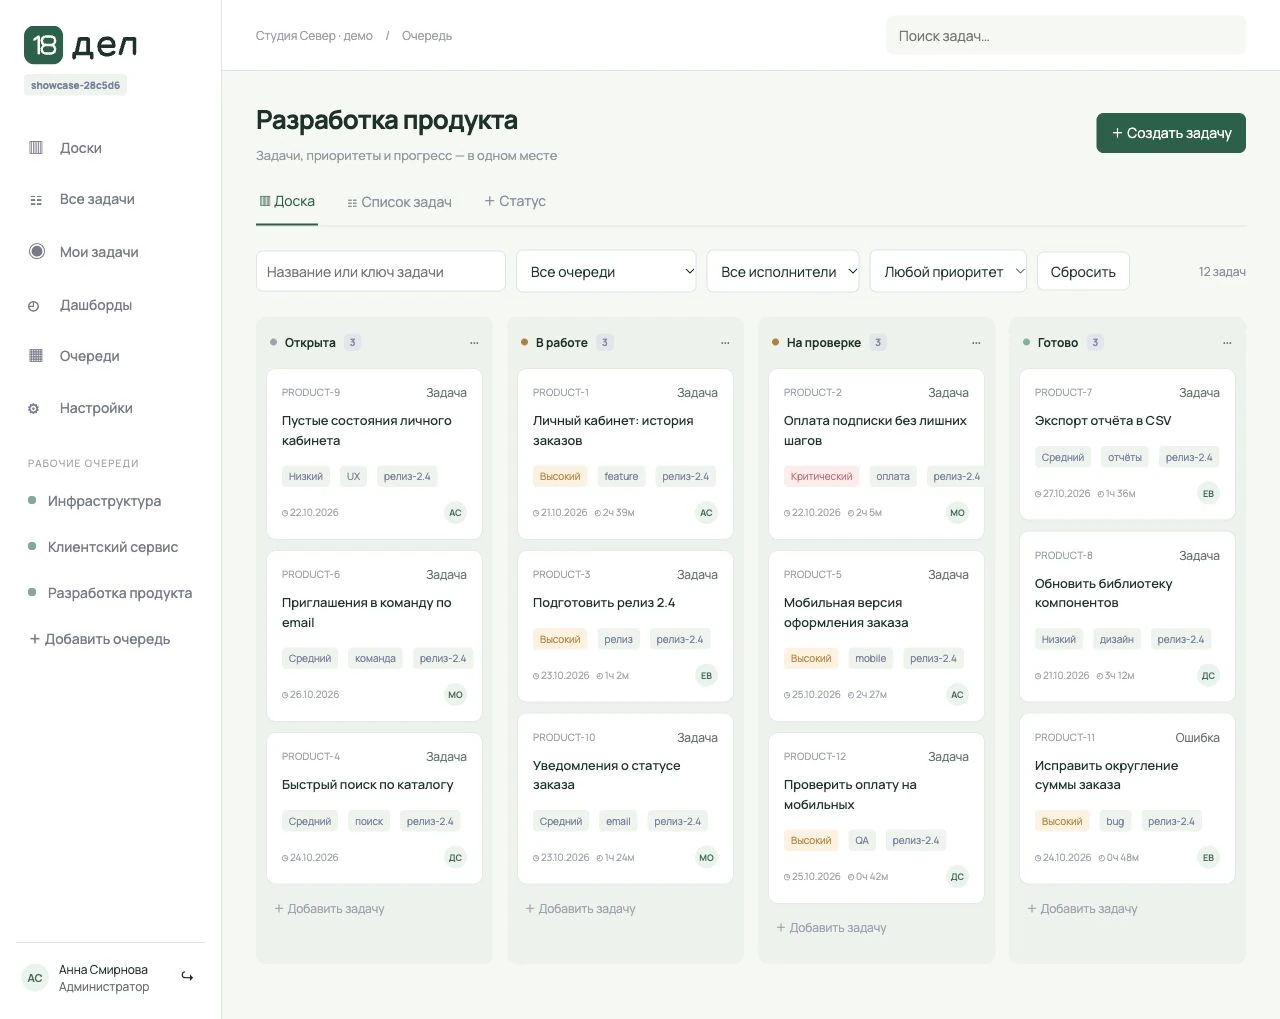This screenshot has width=1280, height=1019.
Task: Click the Мои задачи circle icon
Action: click(37, 251)
